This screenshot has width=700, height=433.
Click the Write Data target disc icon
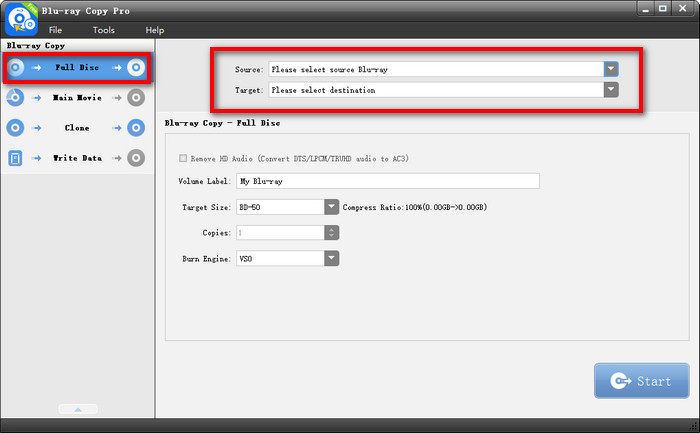pos(136,158)
